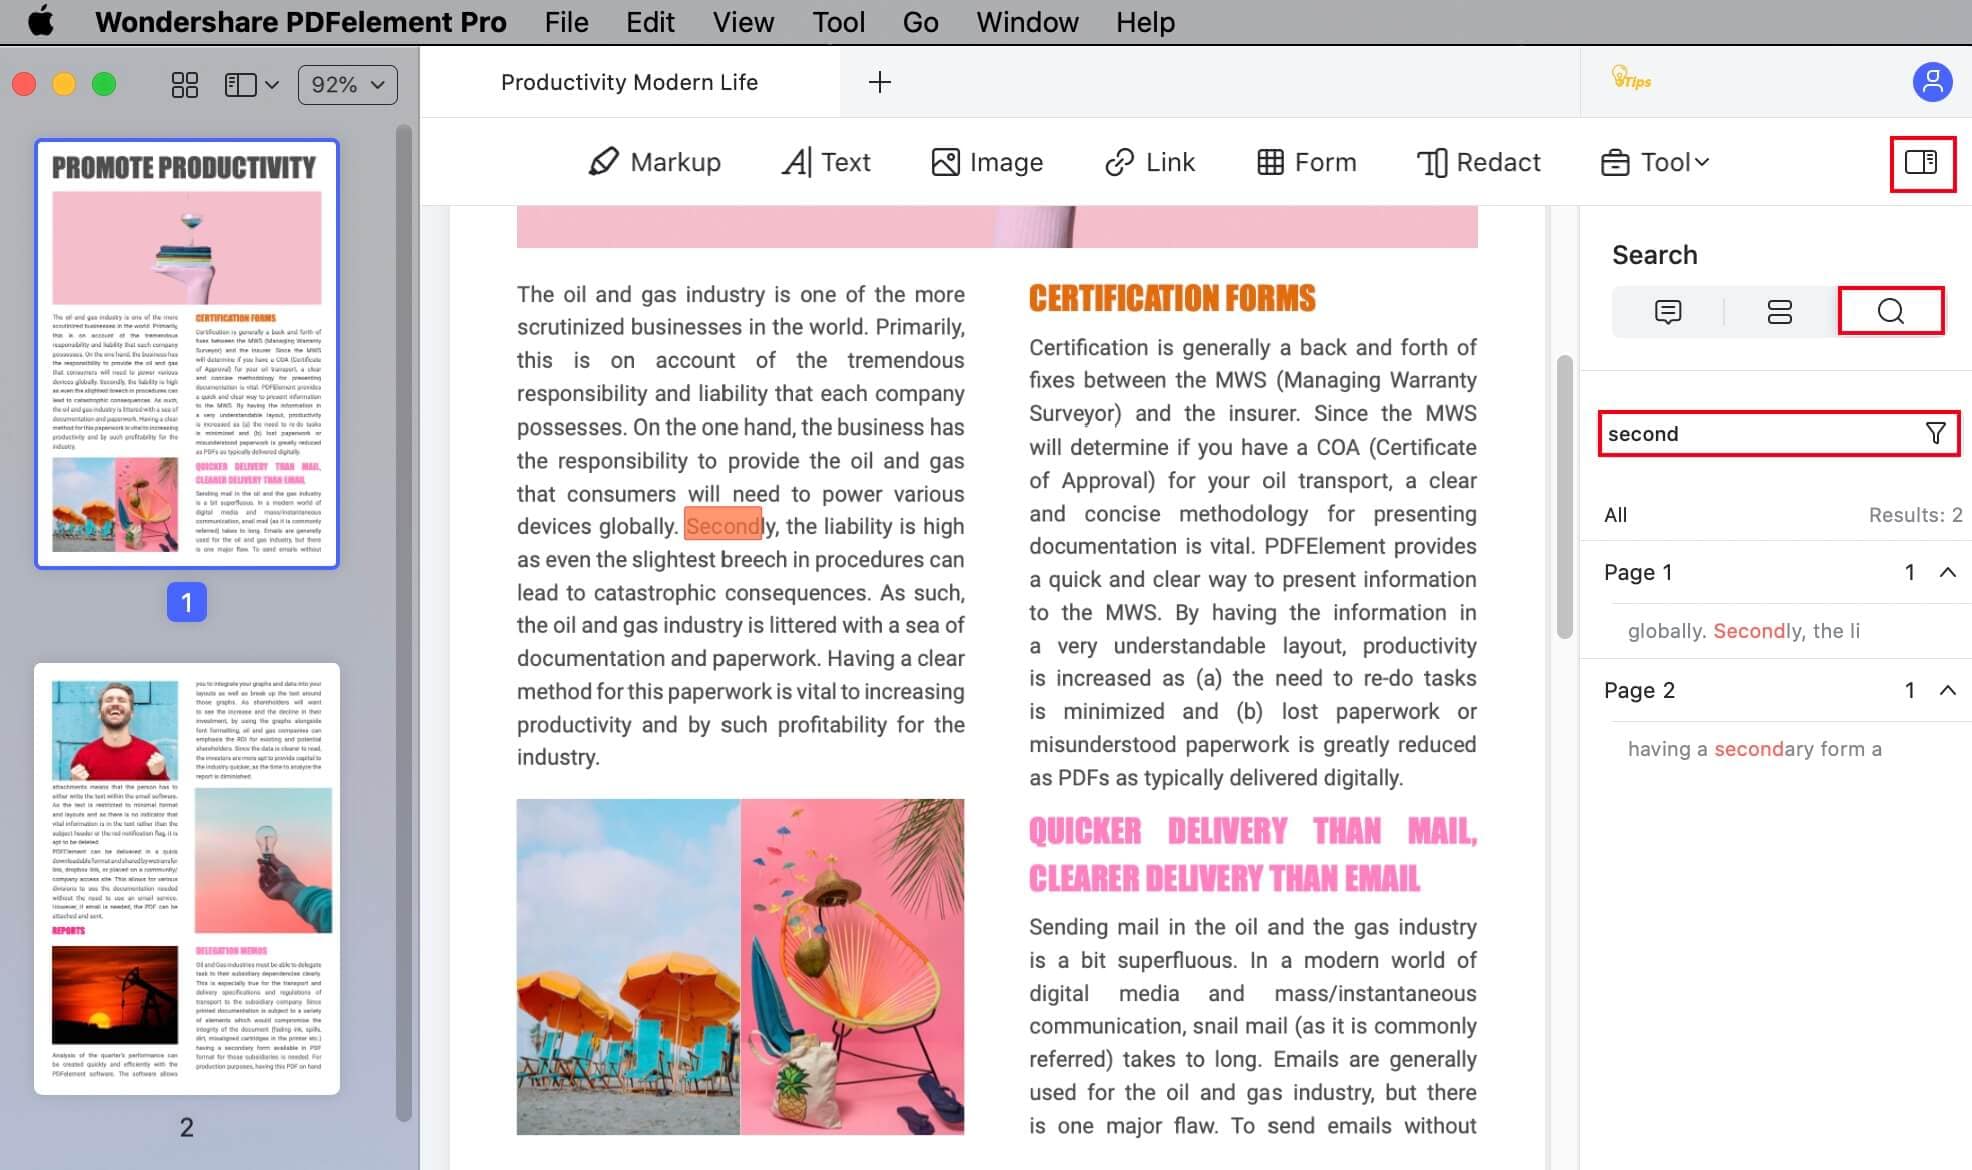Click the add new tab button

coord(879,82)
